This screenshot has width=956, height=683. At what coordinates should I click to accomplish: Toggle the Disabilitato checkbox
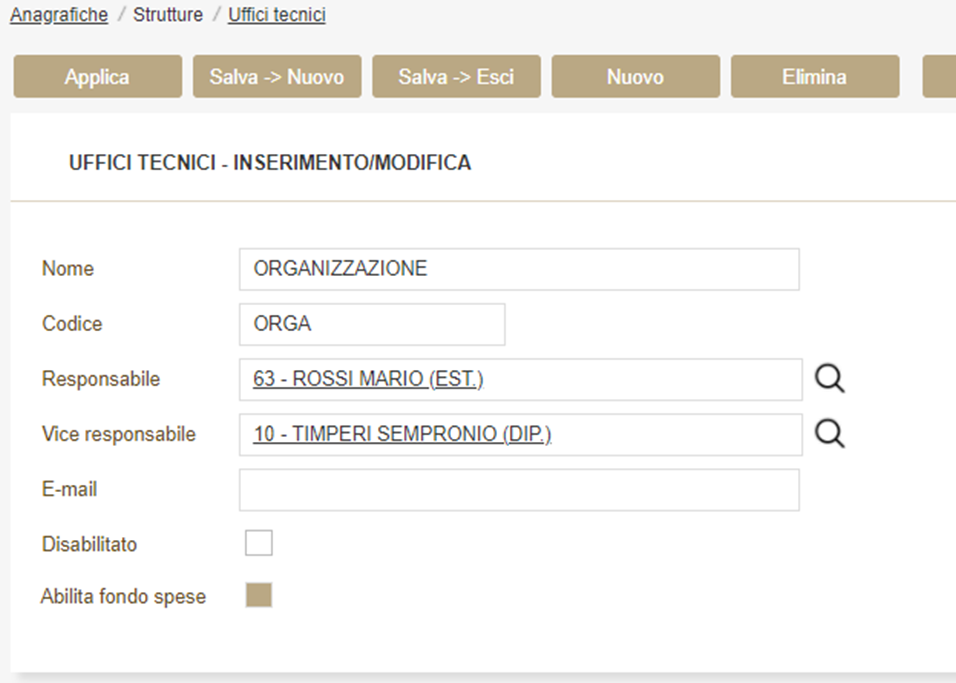click(x=259, y=543)
